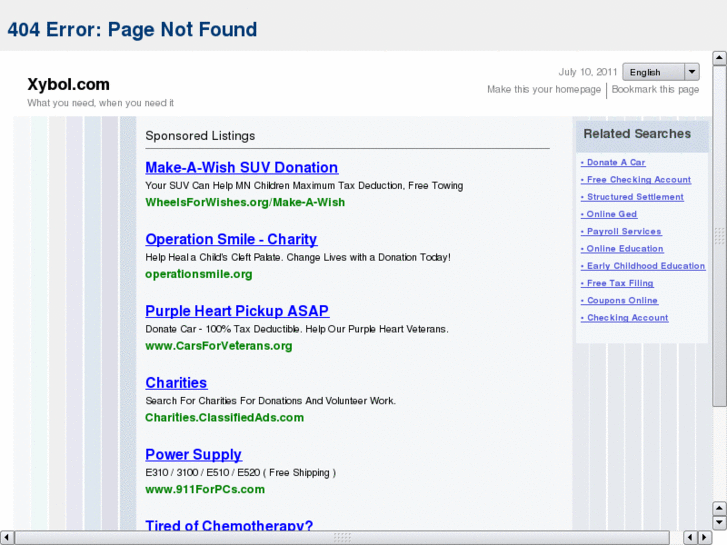Click Make this your homepage link
This screenshot has width=727, height=545.
[544, 89]
